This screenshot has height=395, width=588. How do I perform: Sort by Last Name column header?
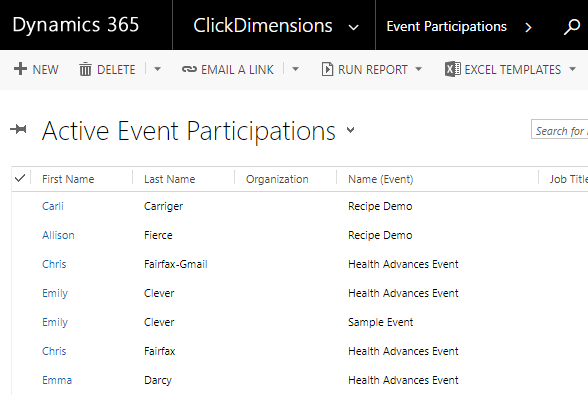[x=170, y=179]
